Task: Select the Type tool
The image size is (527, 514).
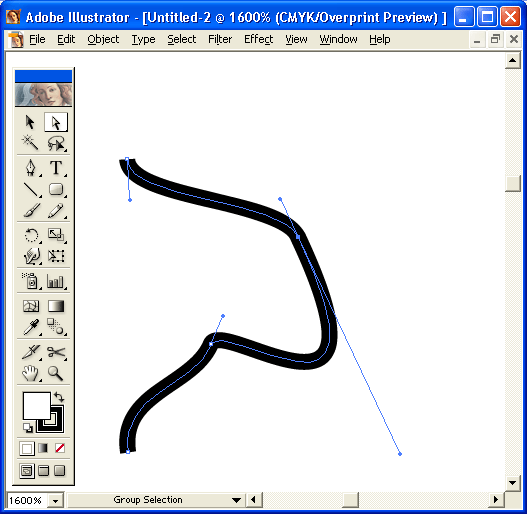Action: point(56,167)
